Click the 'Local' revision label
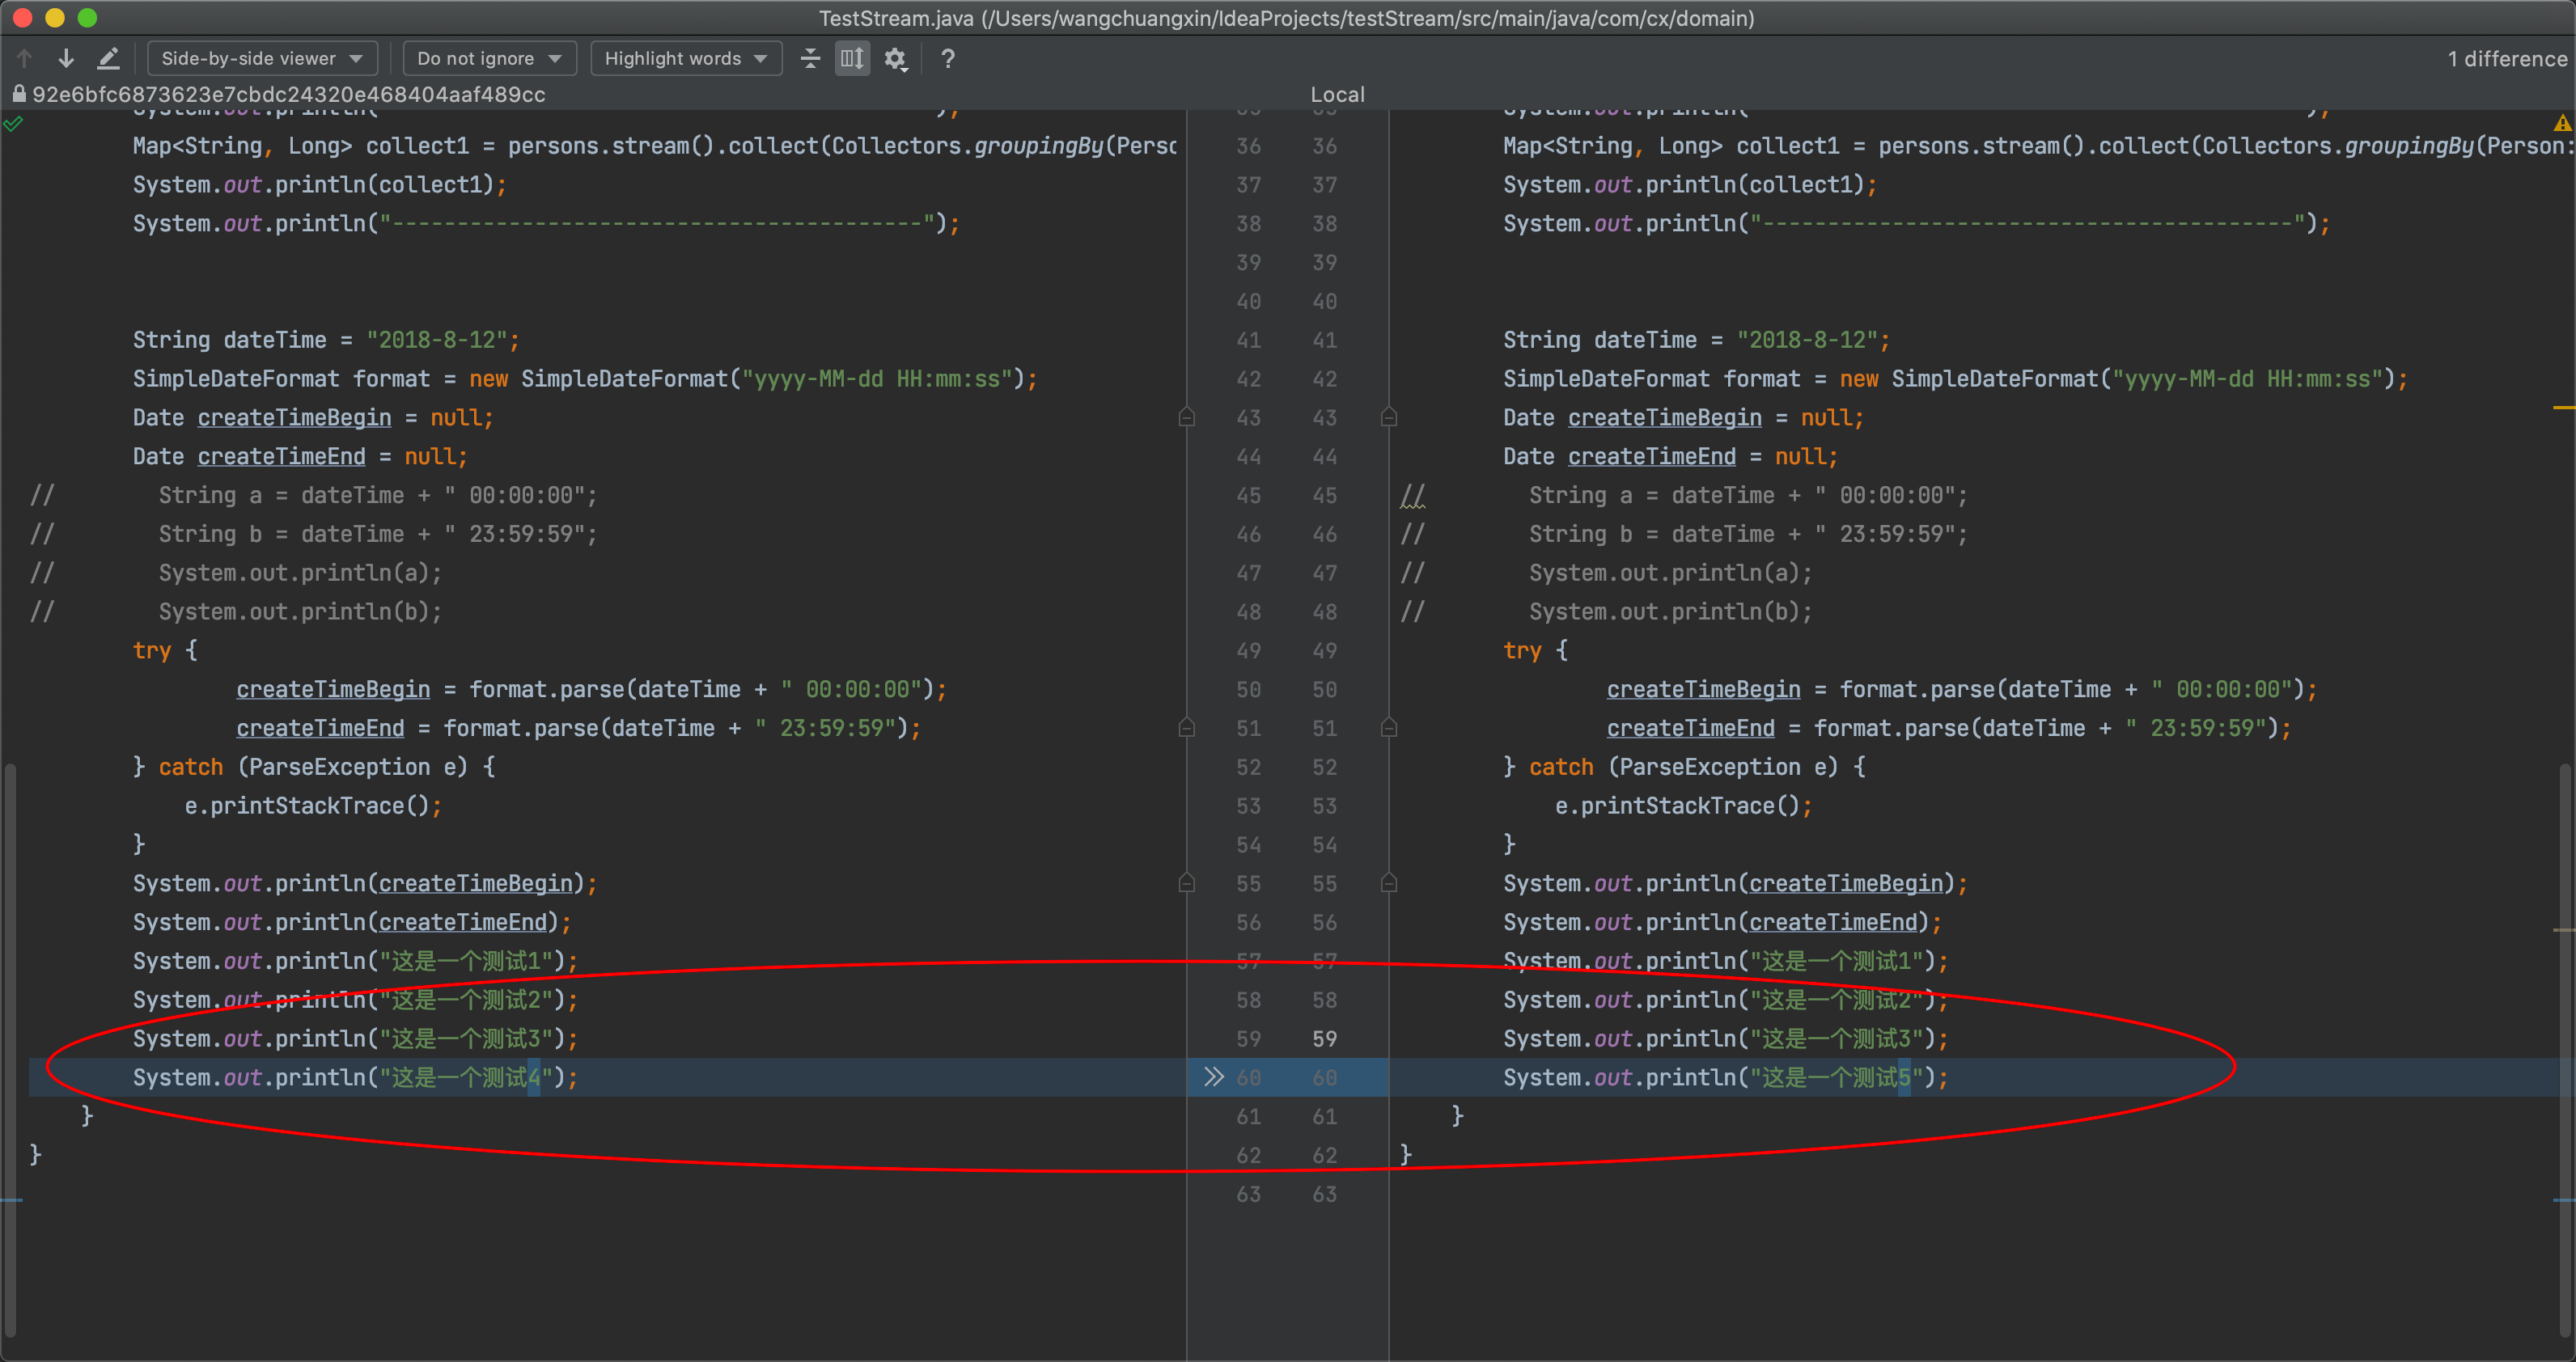The height and width of the screenshot is (1362, 2576). 1337,94
